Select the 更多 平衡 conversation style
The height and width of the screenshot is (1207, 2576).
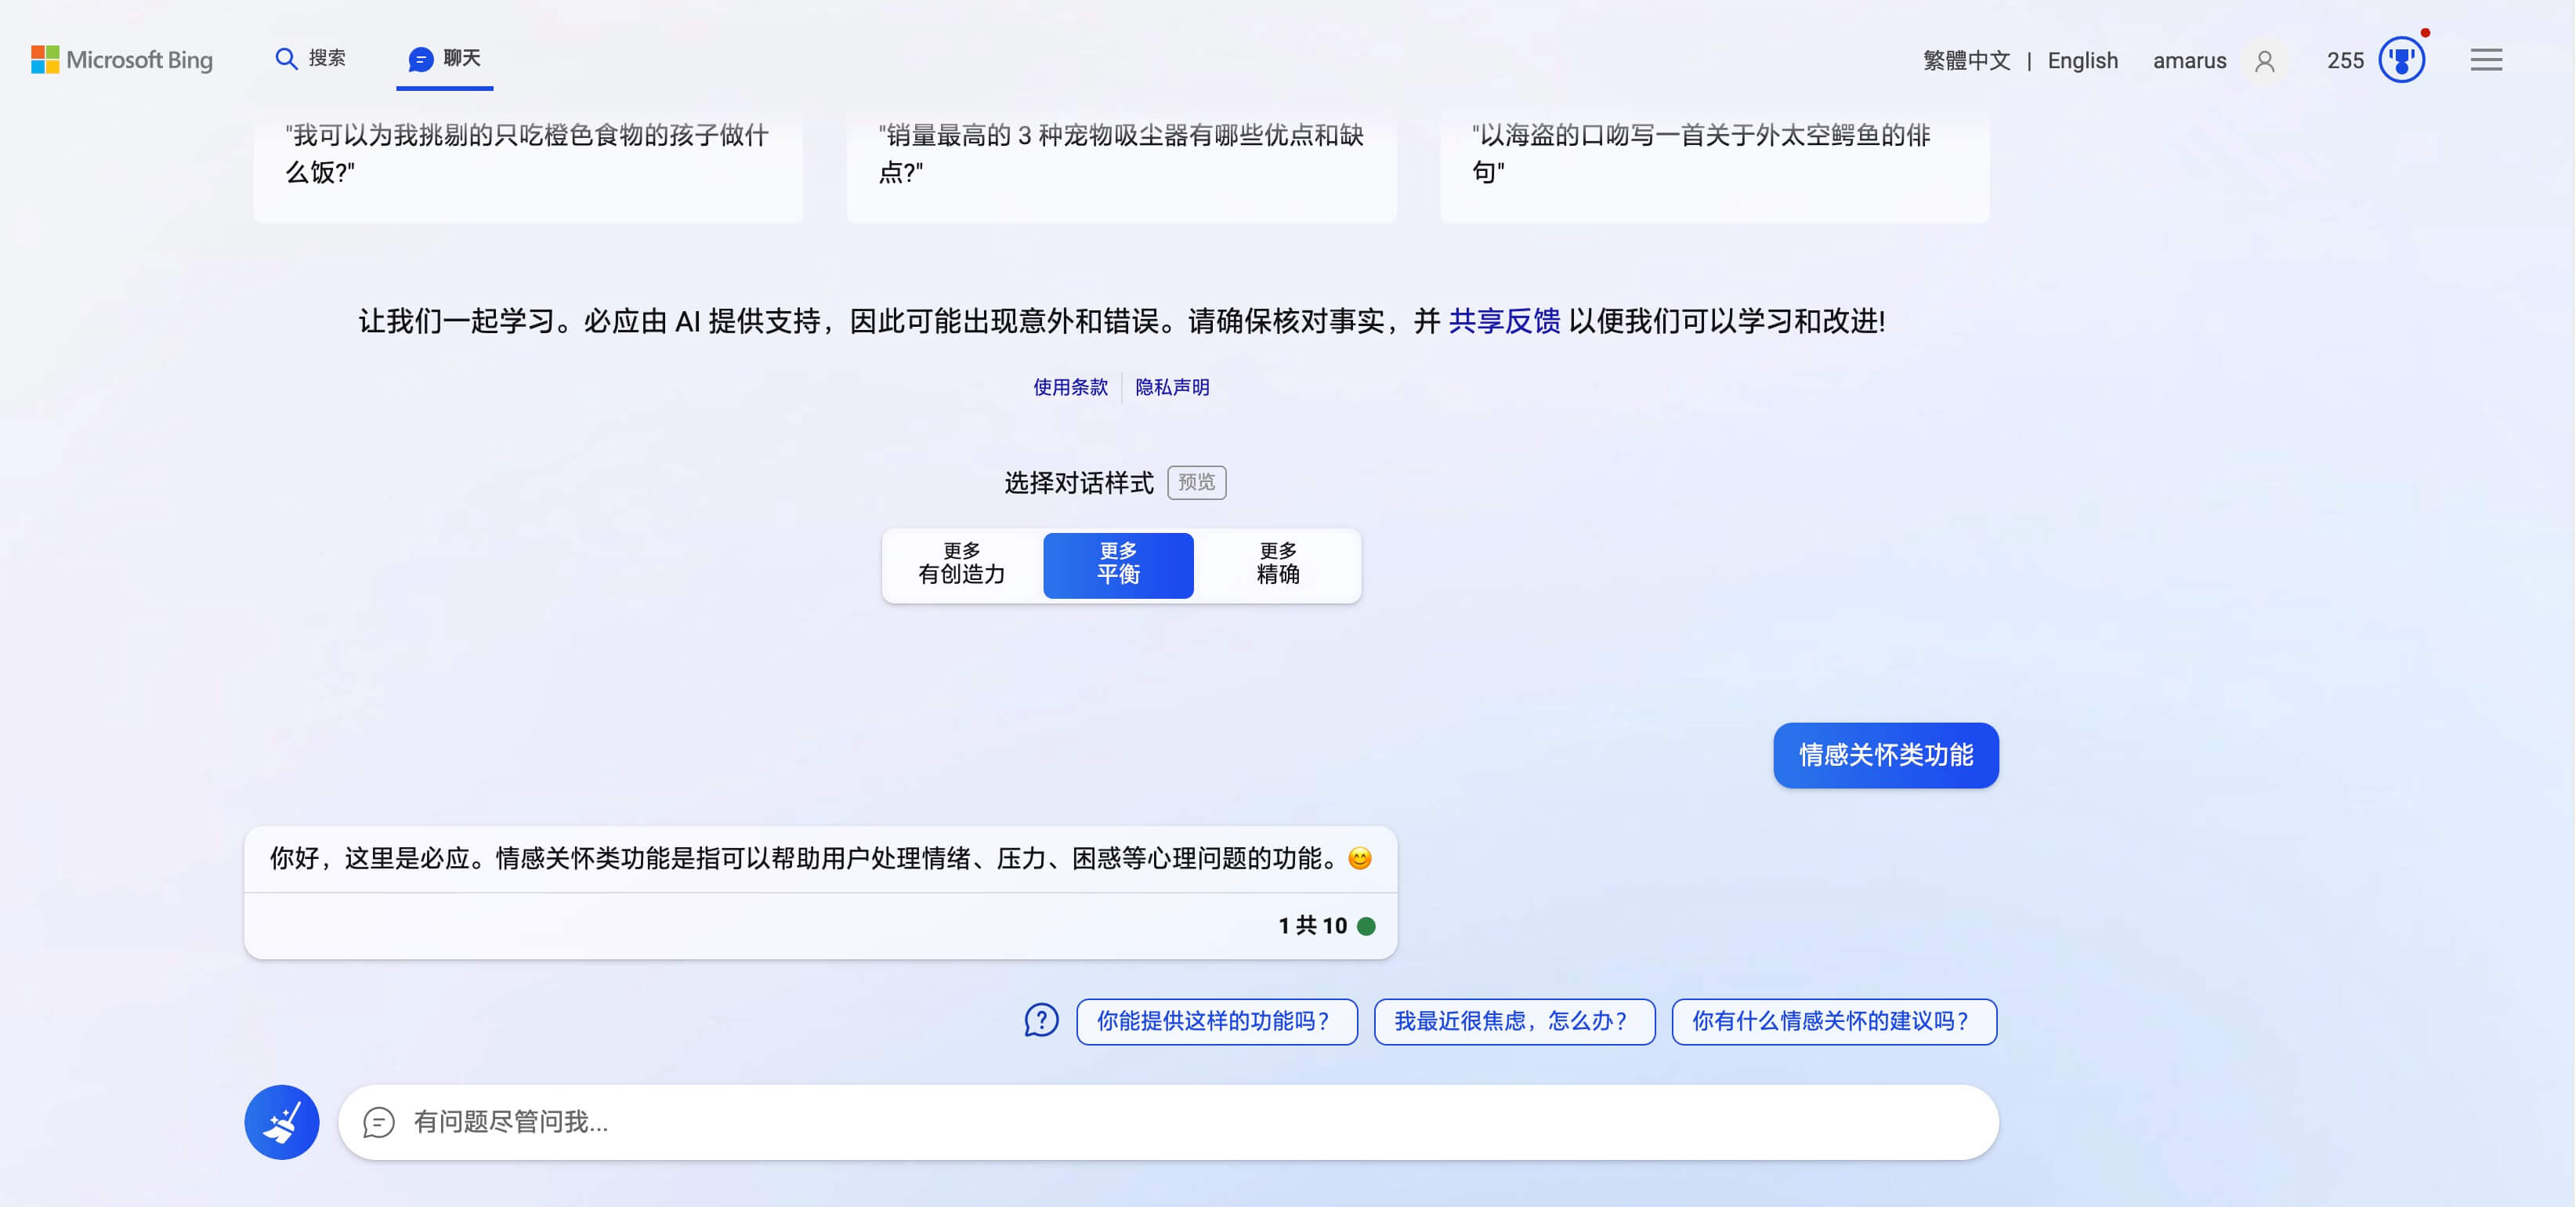[x=1118, y=564]
